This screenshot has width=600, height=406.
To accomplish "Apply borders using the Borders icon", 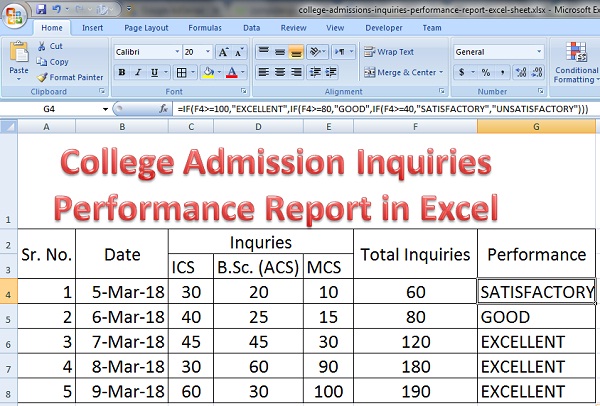I will (181, 72).
